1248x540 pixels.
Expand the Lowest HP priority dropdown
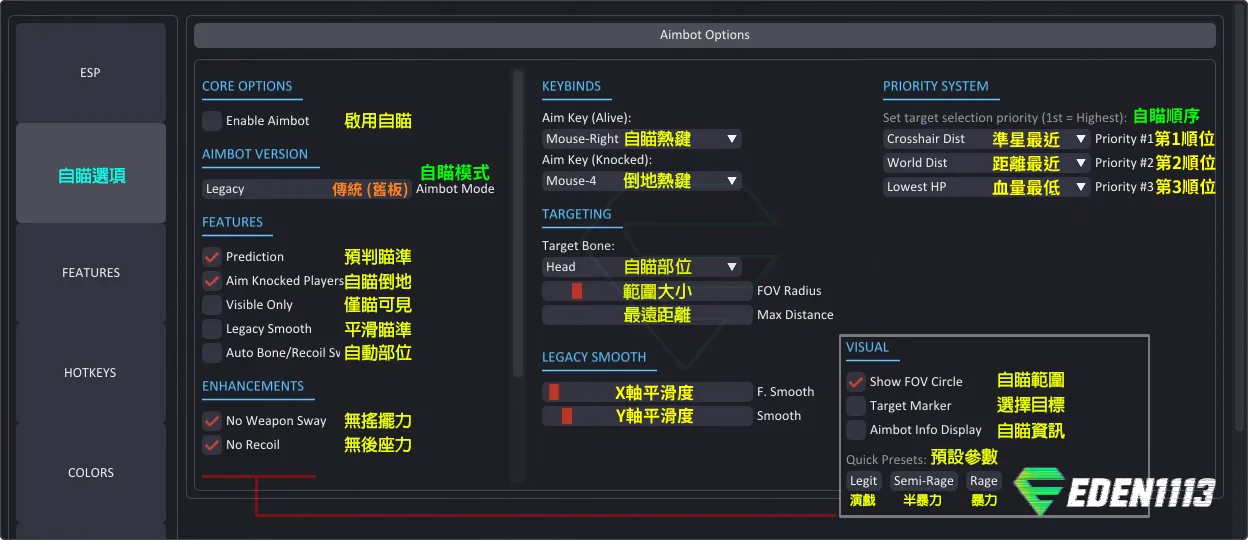986,187
